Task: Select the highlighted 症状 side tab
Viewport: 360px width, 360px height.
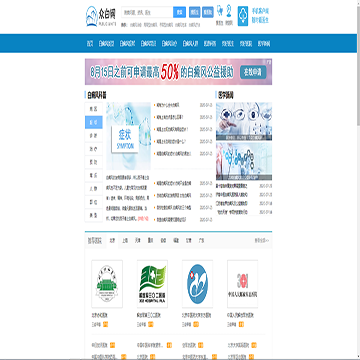Action: [x=94, y=122]
